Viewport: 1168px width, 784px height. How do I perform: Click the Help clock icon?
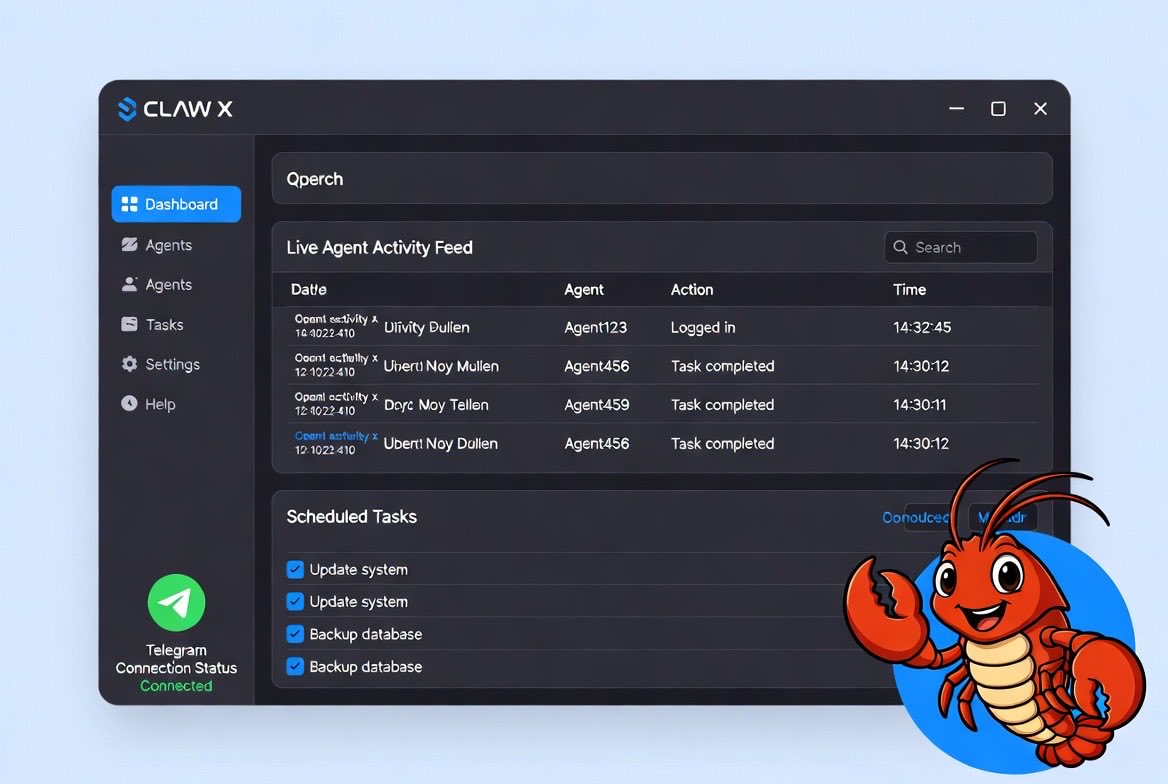[130, 403]
